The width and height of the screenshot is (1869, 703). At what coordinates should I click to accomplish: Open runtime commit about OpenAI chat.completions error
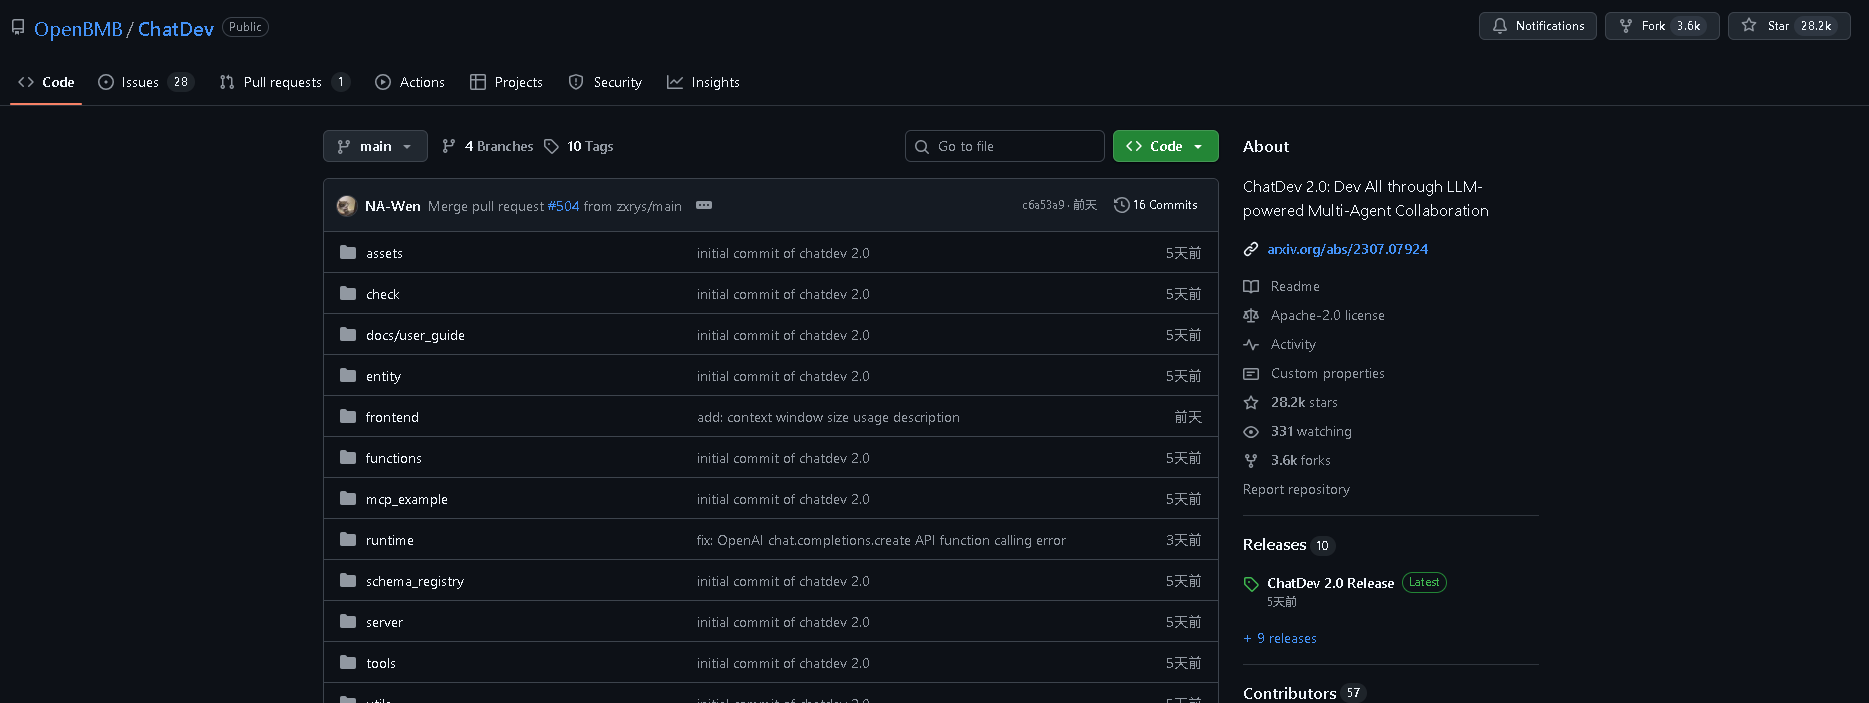pyautogui.click(x=881, y=540)
